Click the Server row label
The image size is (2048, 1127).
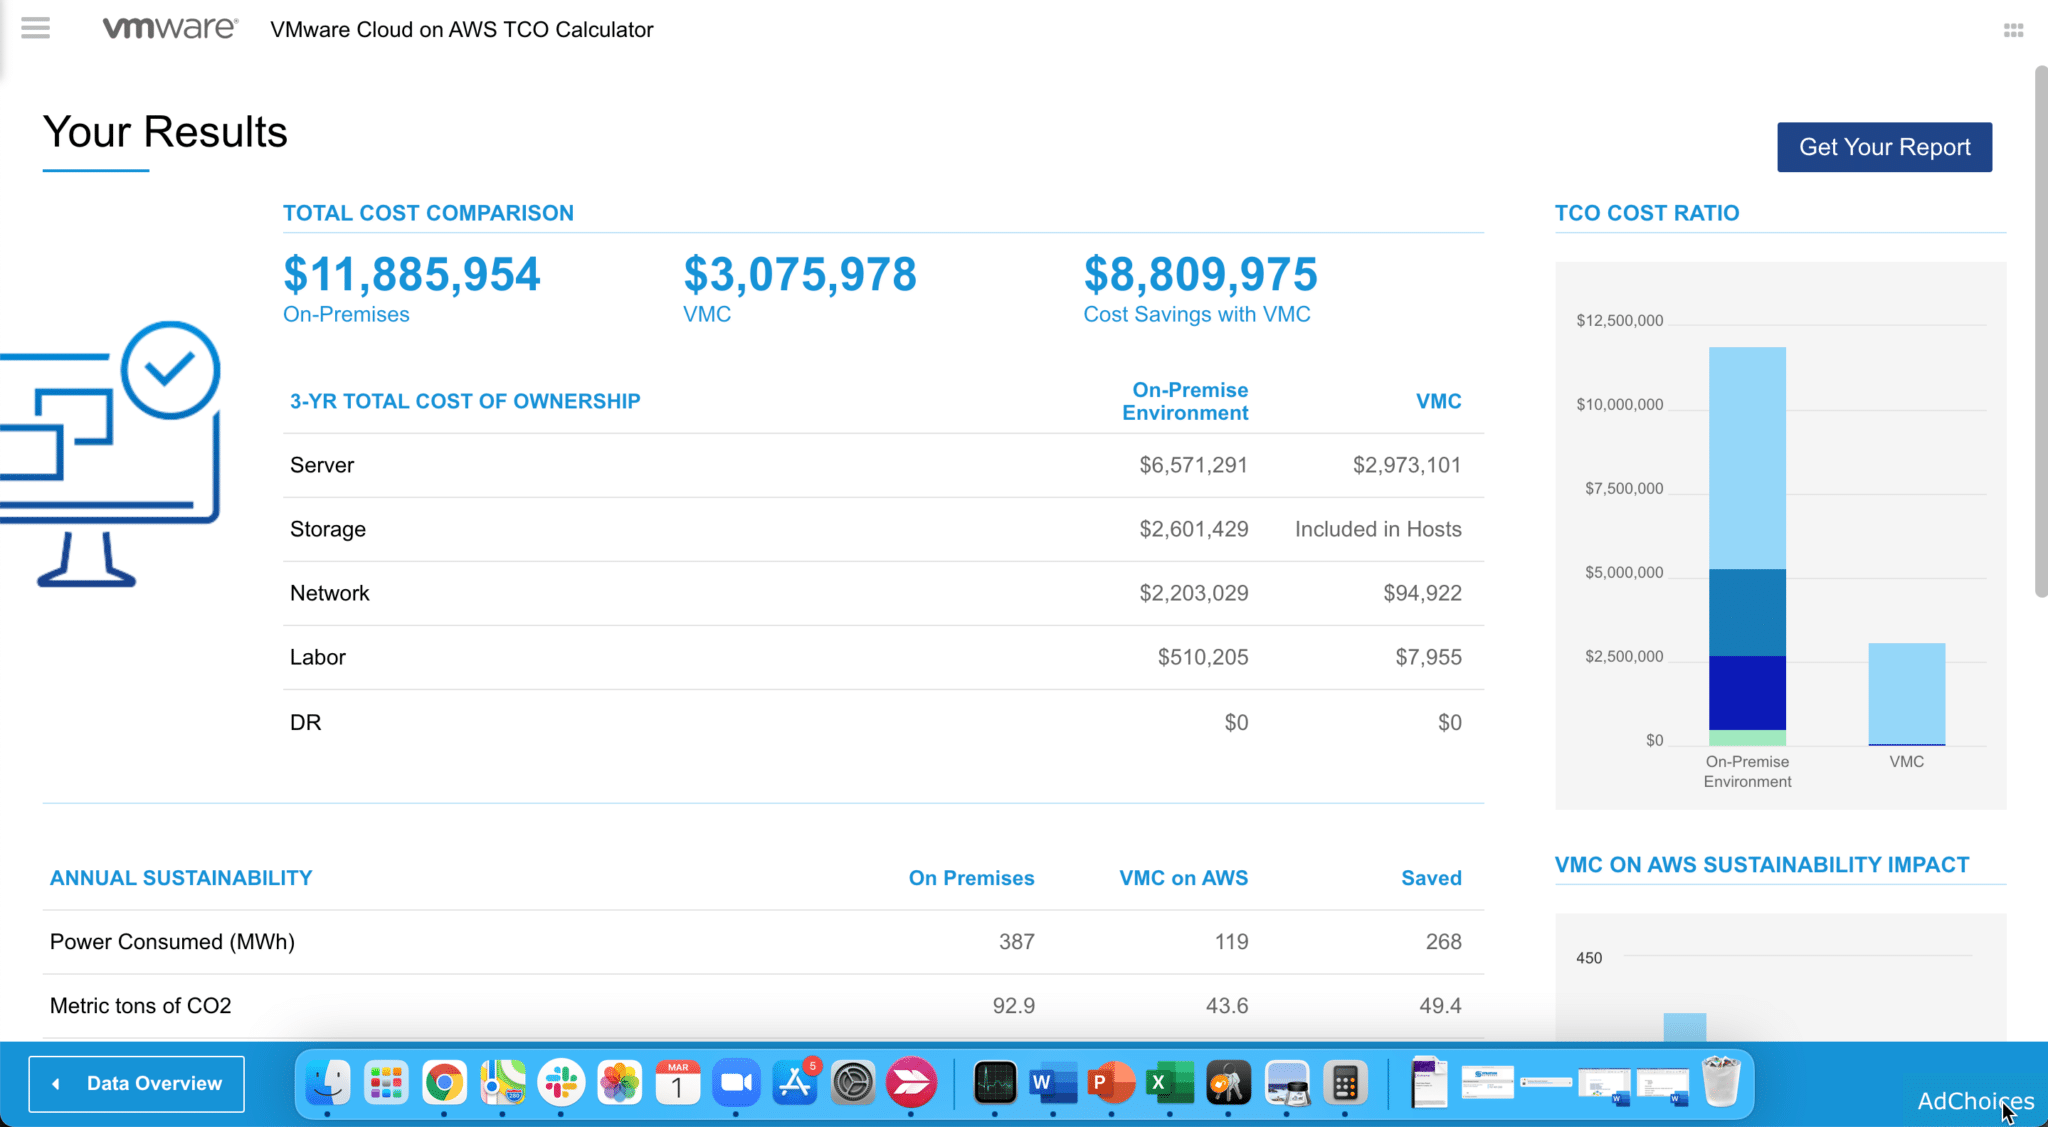pos(322,465)
